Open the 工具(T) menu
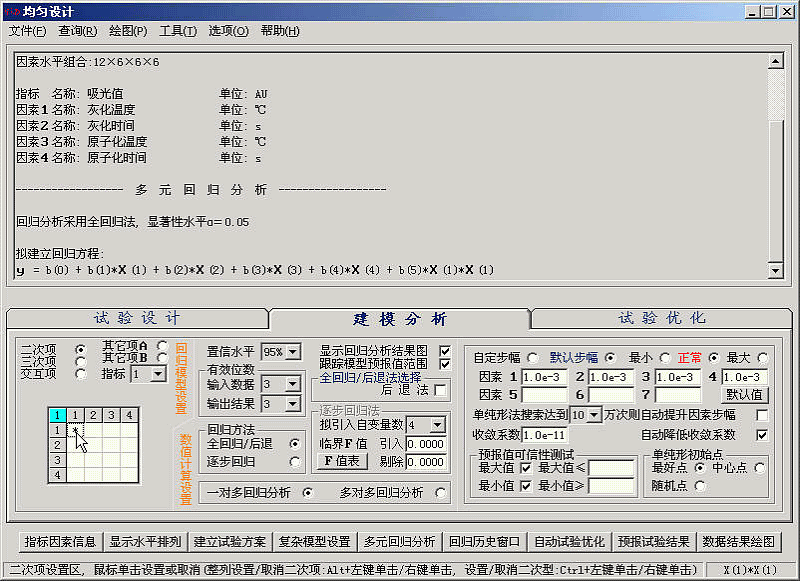The image size is (800, 581). coord(178,31)
